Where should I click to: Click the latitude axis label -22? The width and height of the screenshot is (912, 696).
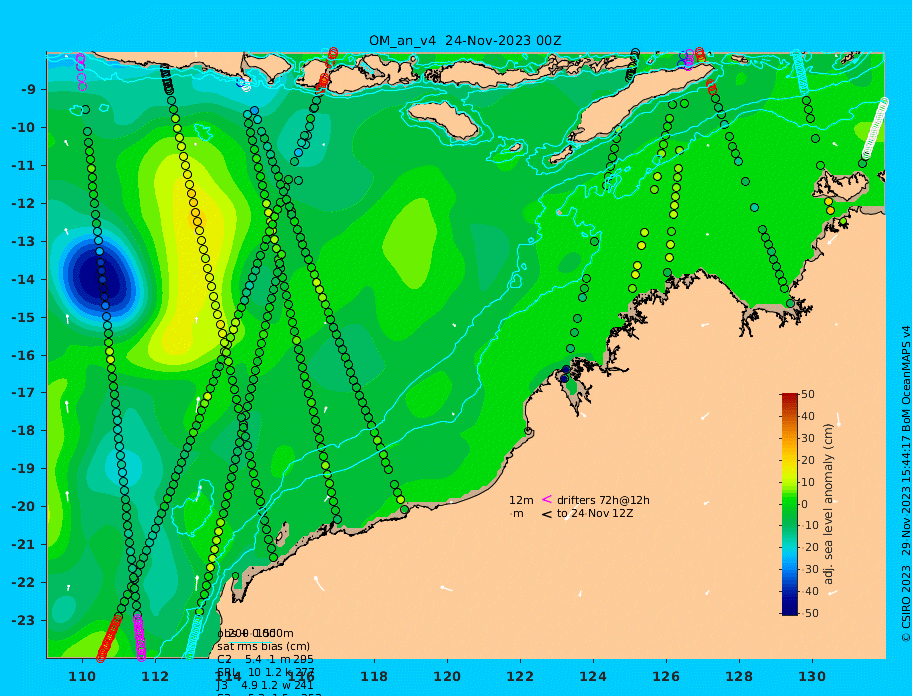[25, 583]
